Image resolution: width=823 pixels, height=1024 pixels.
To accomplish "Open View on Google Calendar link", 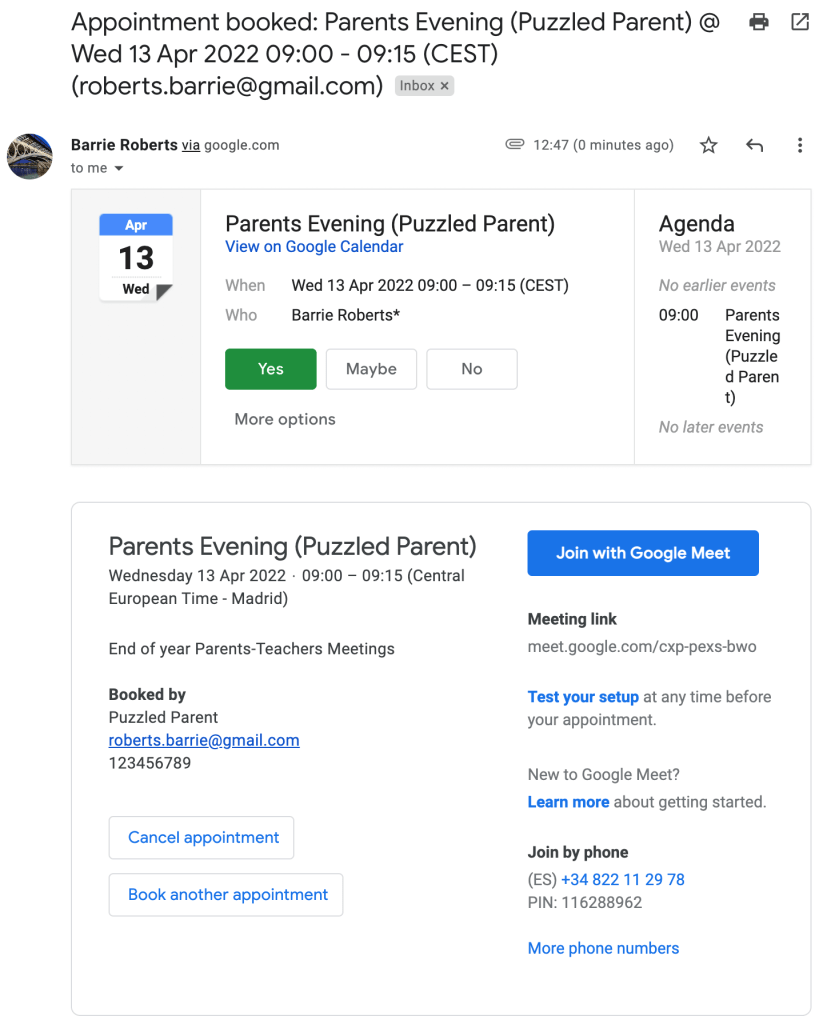I will pyautogui.click(x=314, y=247).
